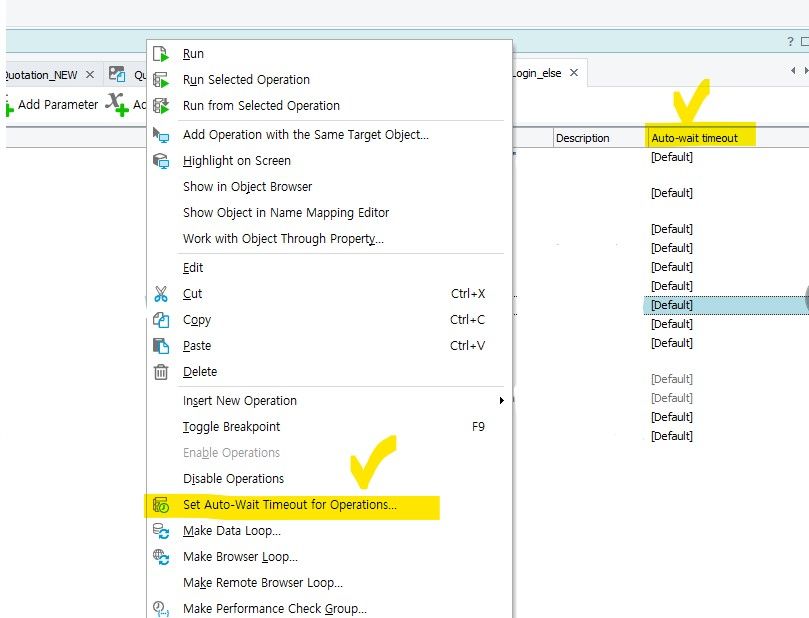Click the Auto-wait timeout column header
809x618 pixels.
point(694,138)
